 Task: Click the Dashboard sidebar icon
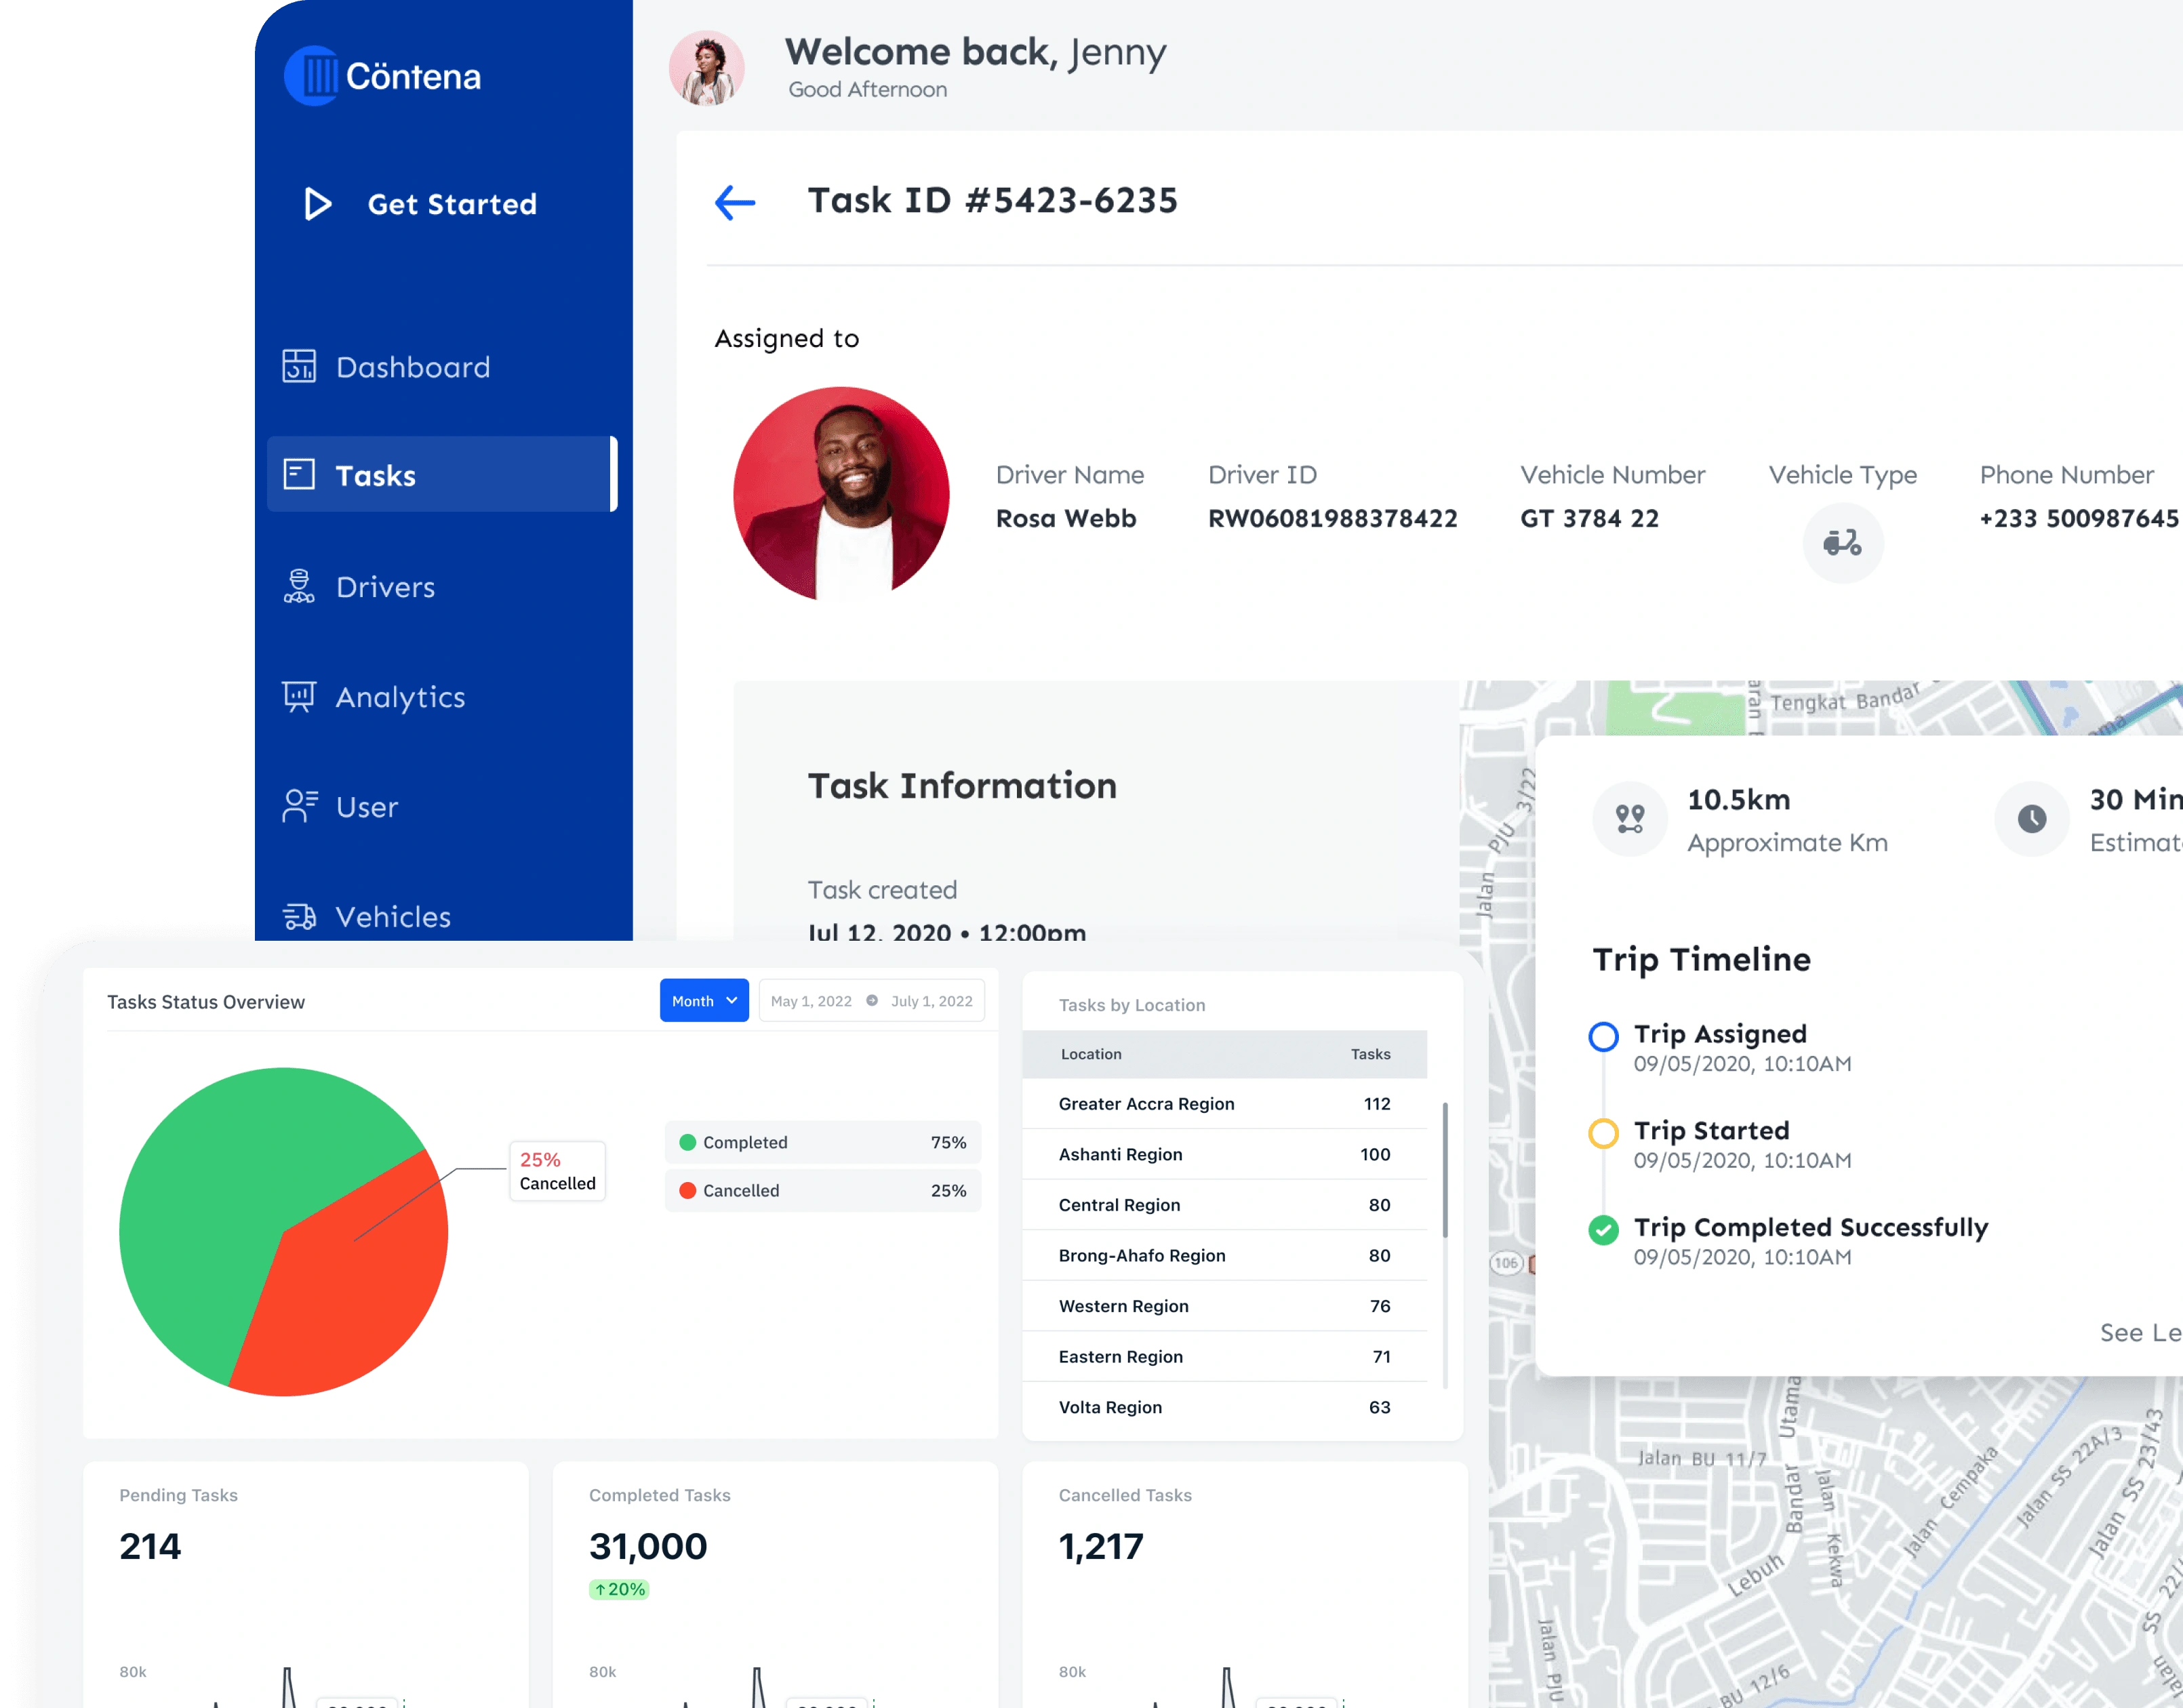299,367
